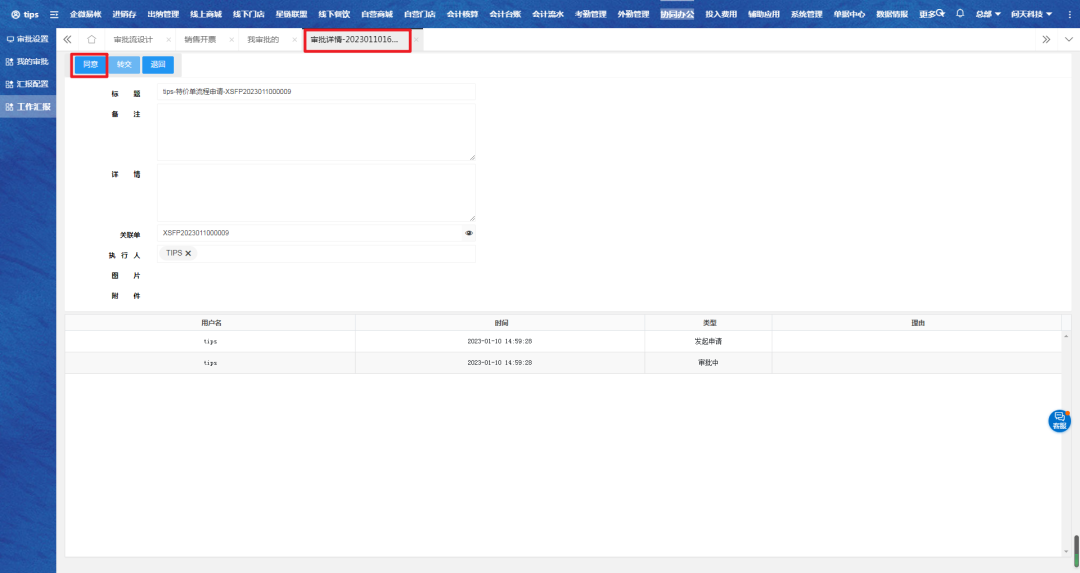Screen dimensions: 1080x573
Task: Open the 向天科技 account dropdown
Action: coord(1031,14)
